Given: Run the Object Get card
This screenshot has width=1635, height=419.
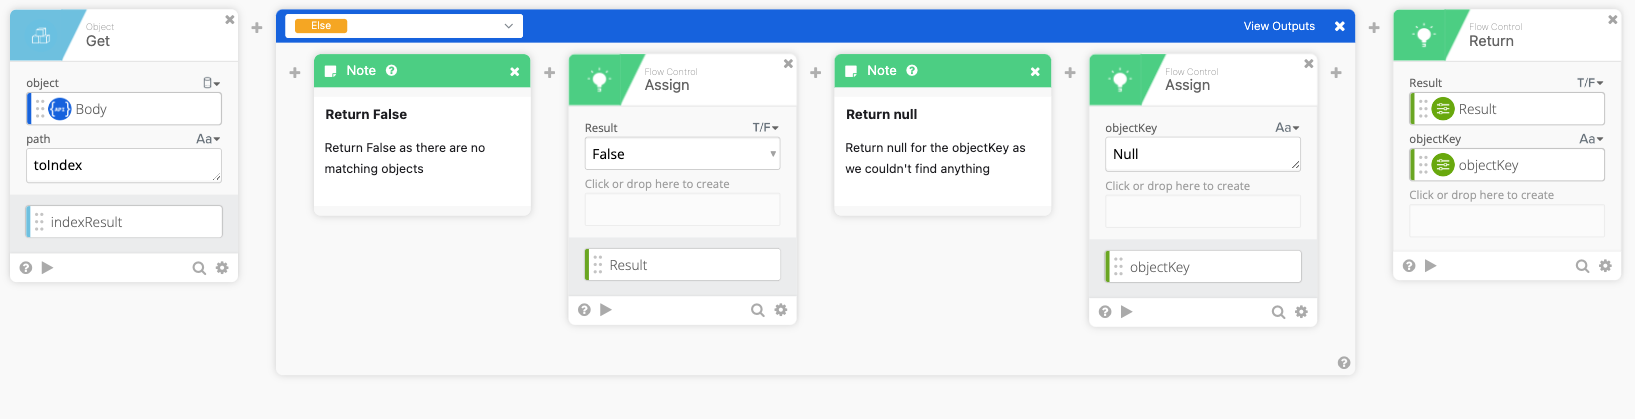Looking at the screenshot, I should tap(47, 268).
